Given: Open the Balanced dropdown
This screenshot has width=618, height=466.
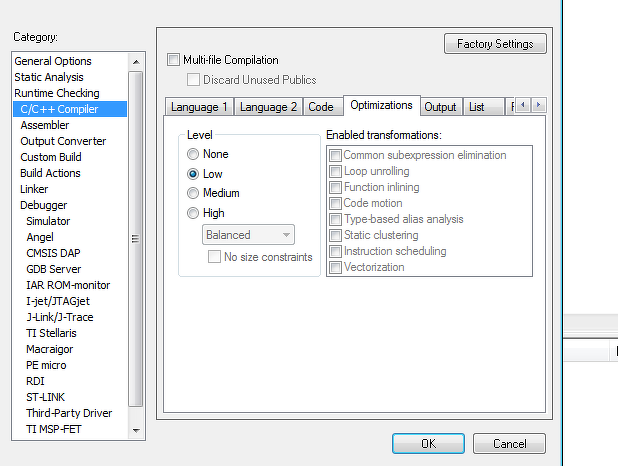Looking at the screenshot, I should 248,235.
